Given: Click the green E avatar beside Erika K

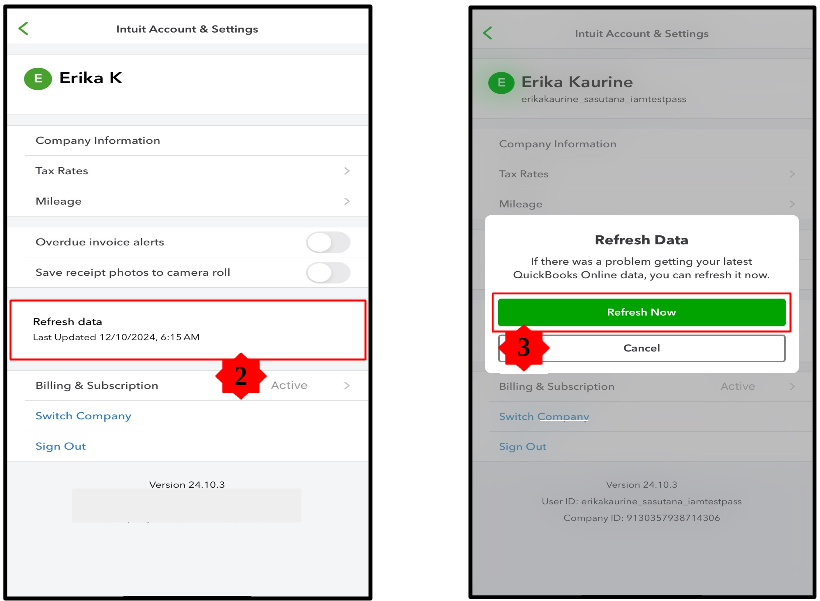Looking at the screenshot, I should coord(38,78).
